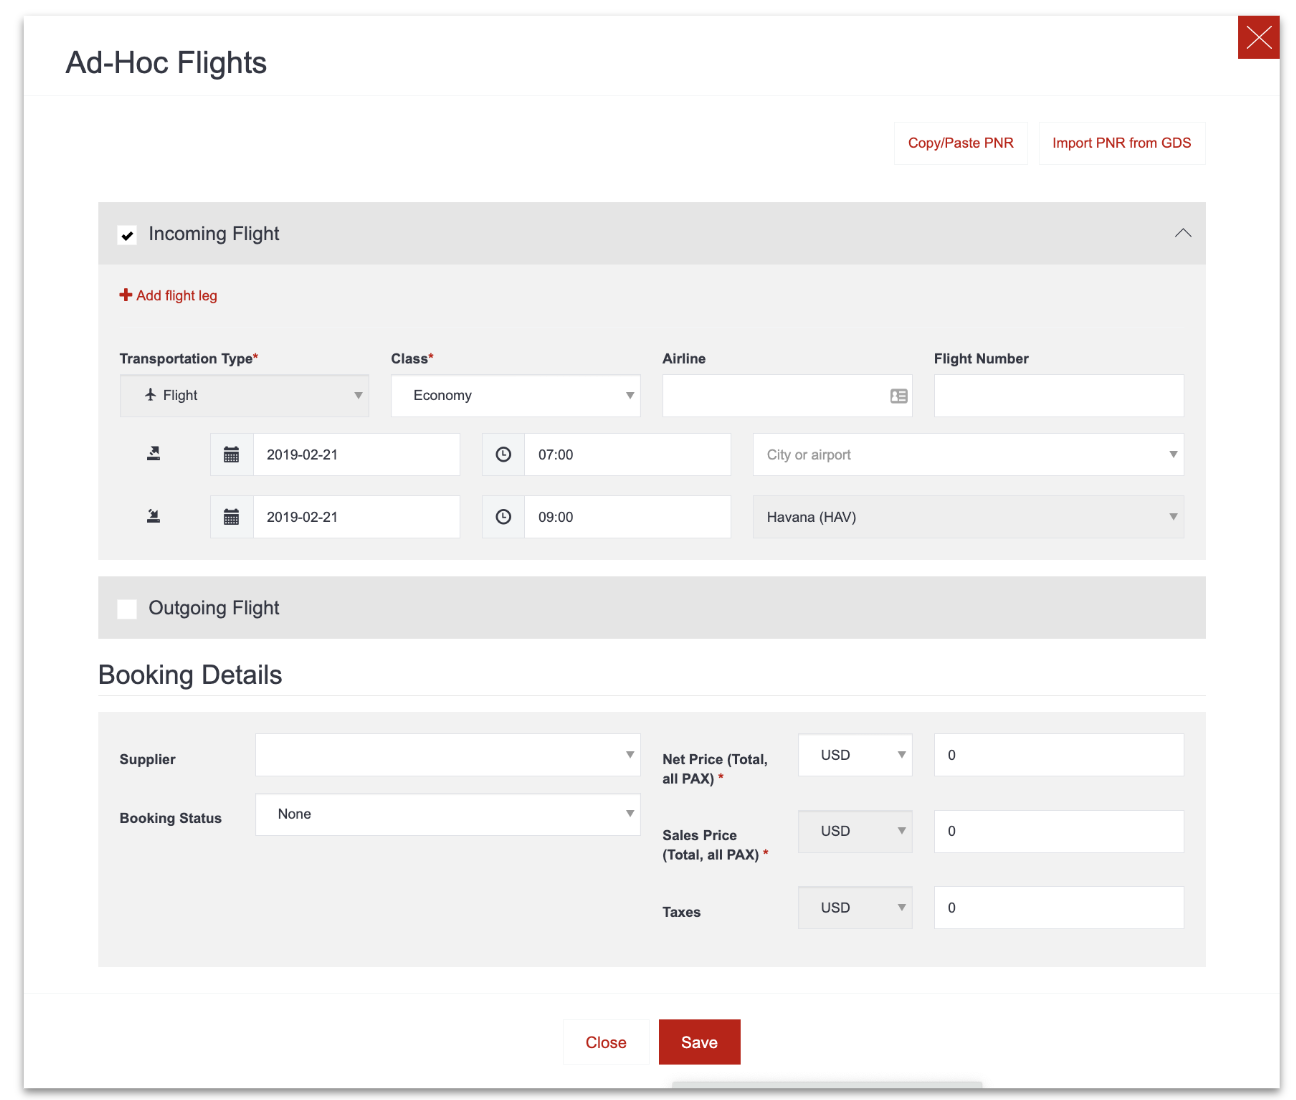Open the Havana (HAV) airport dropdown

tap(968, 517)
